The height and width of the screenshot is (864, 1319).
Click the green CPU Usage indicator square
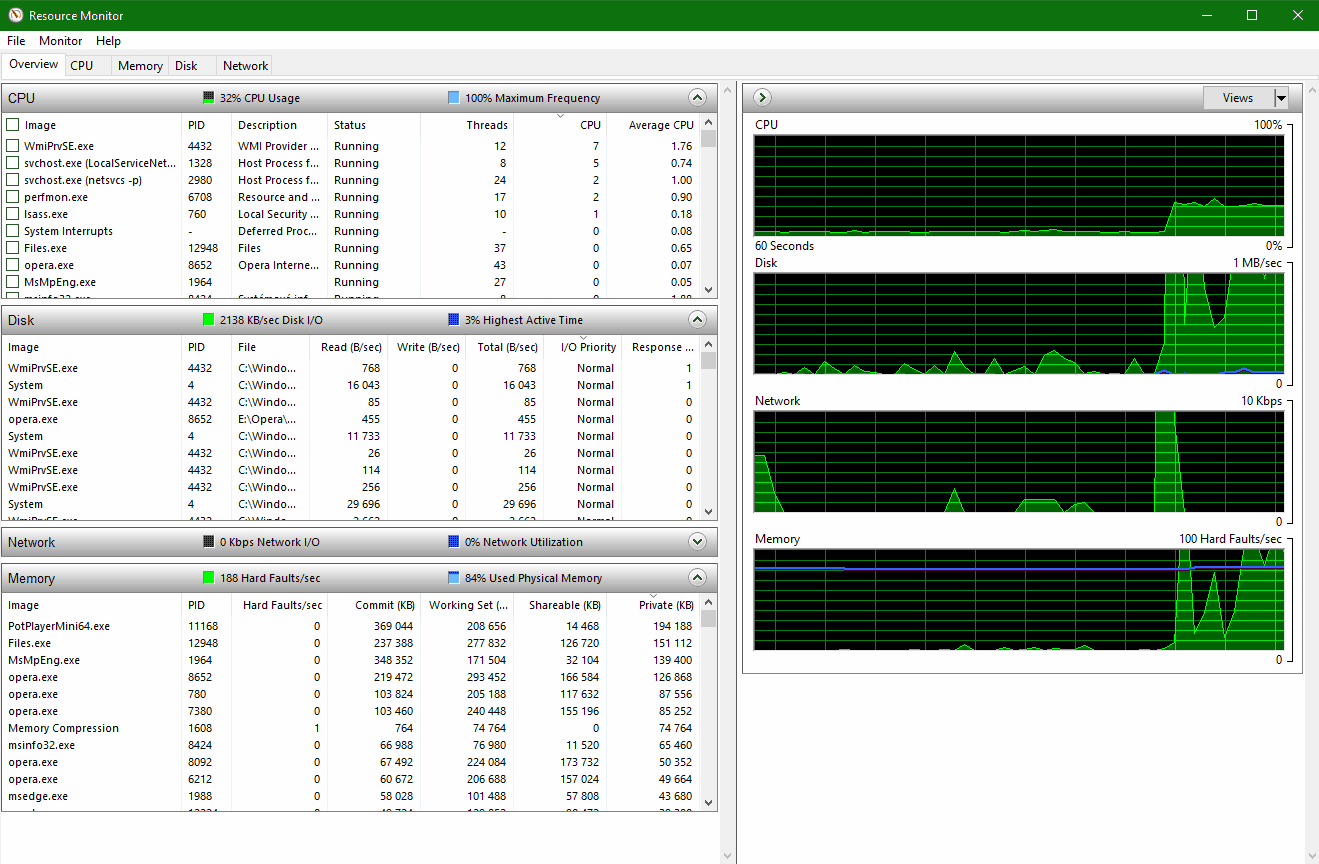[208, 98]
